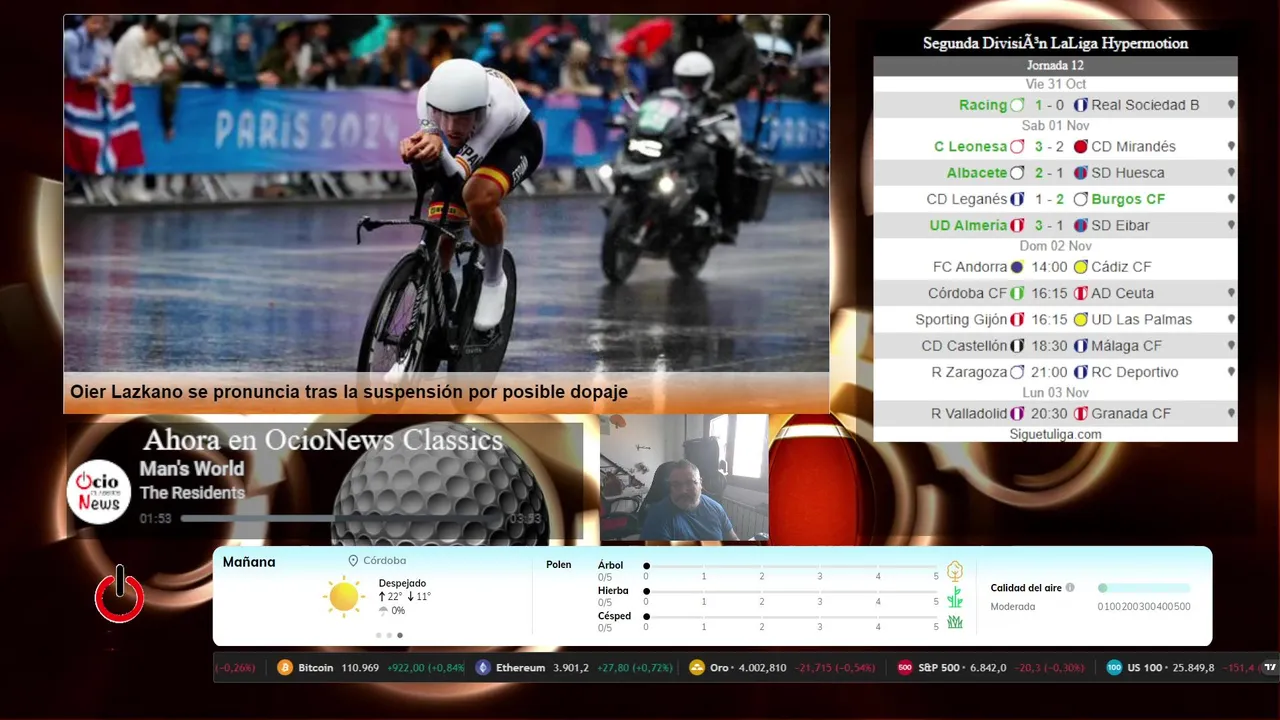Click the C Leonesa team name
This screenshot has height=720, width=1280.
[970, 146]
